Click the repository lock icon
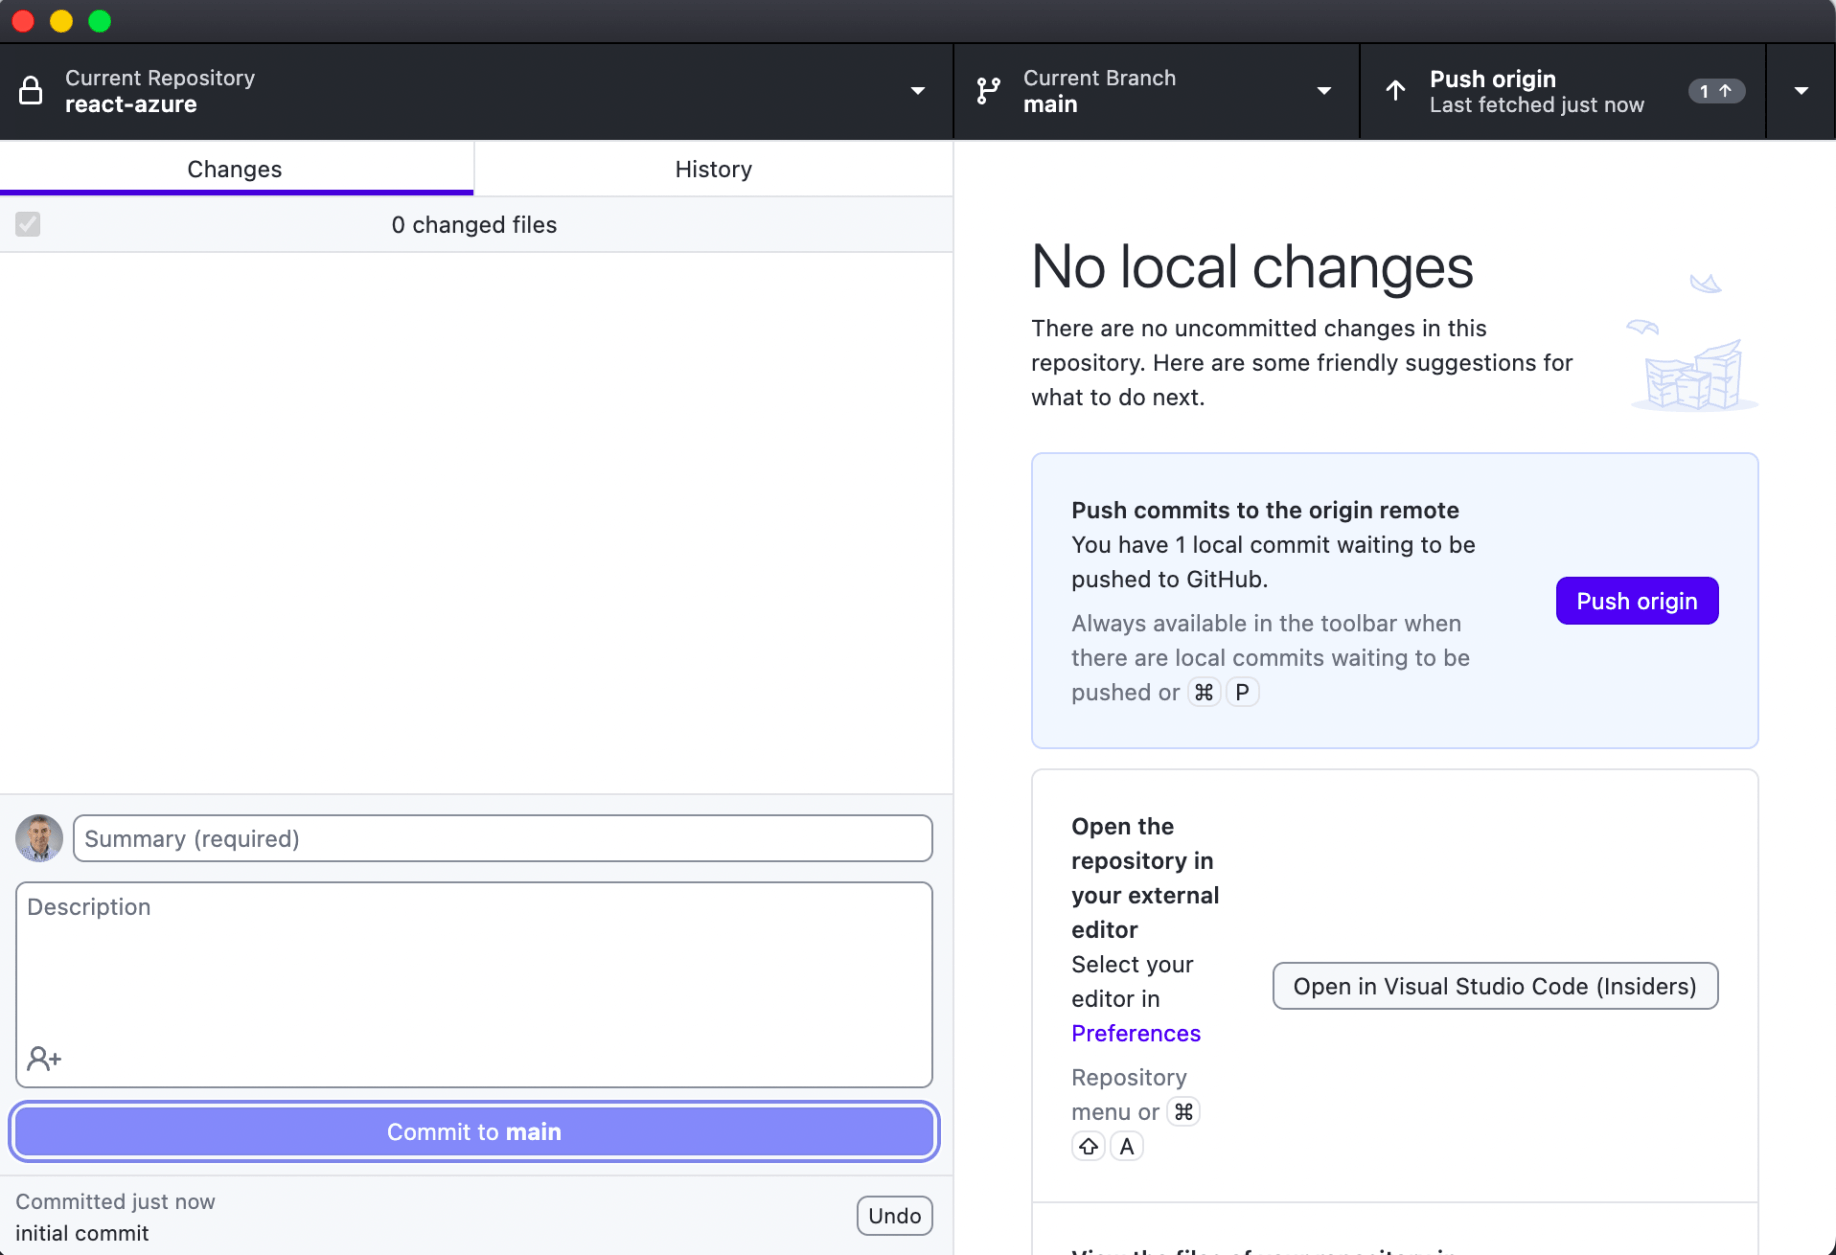This screenshot has width=1836, height=1255. (x=31, y=91)
